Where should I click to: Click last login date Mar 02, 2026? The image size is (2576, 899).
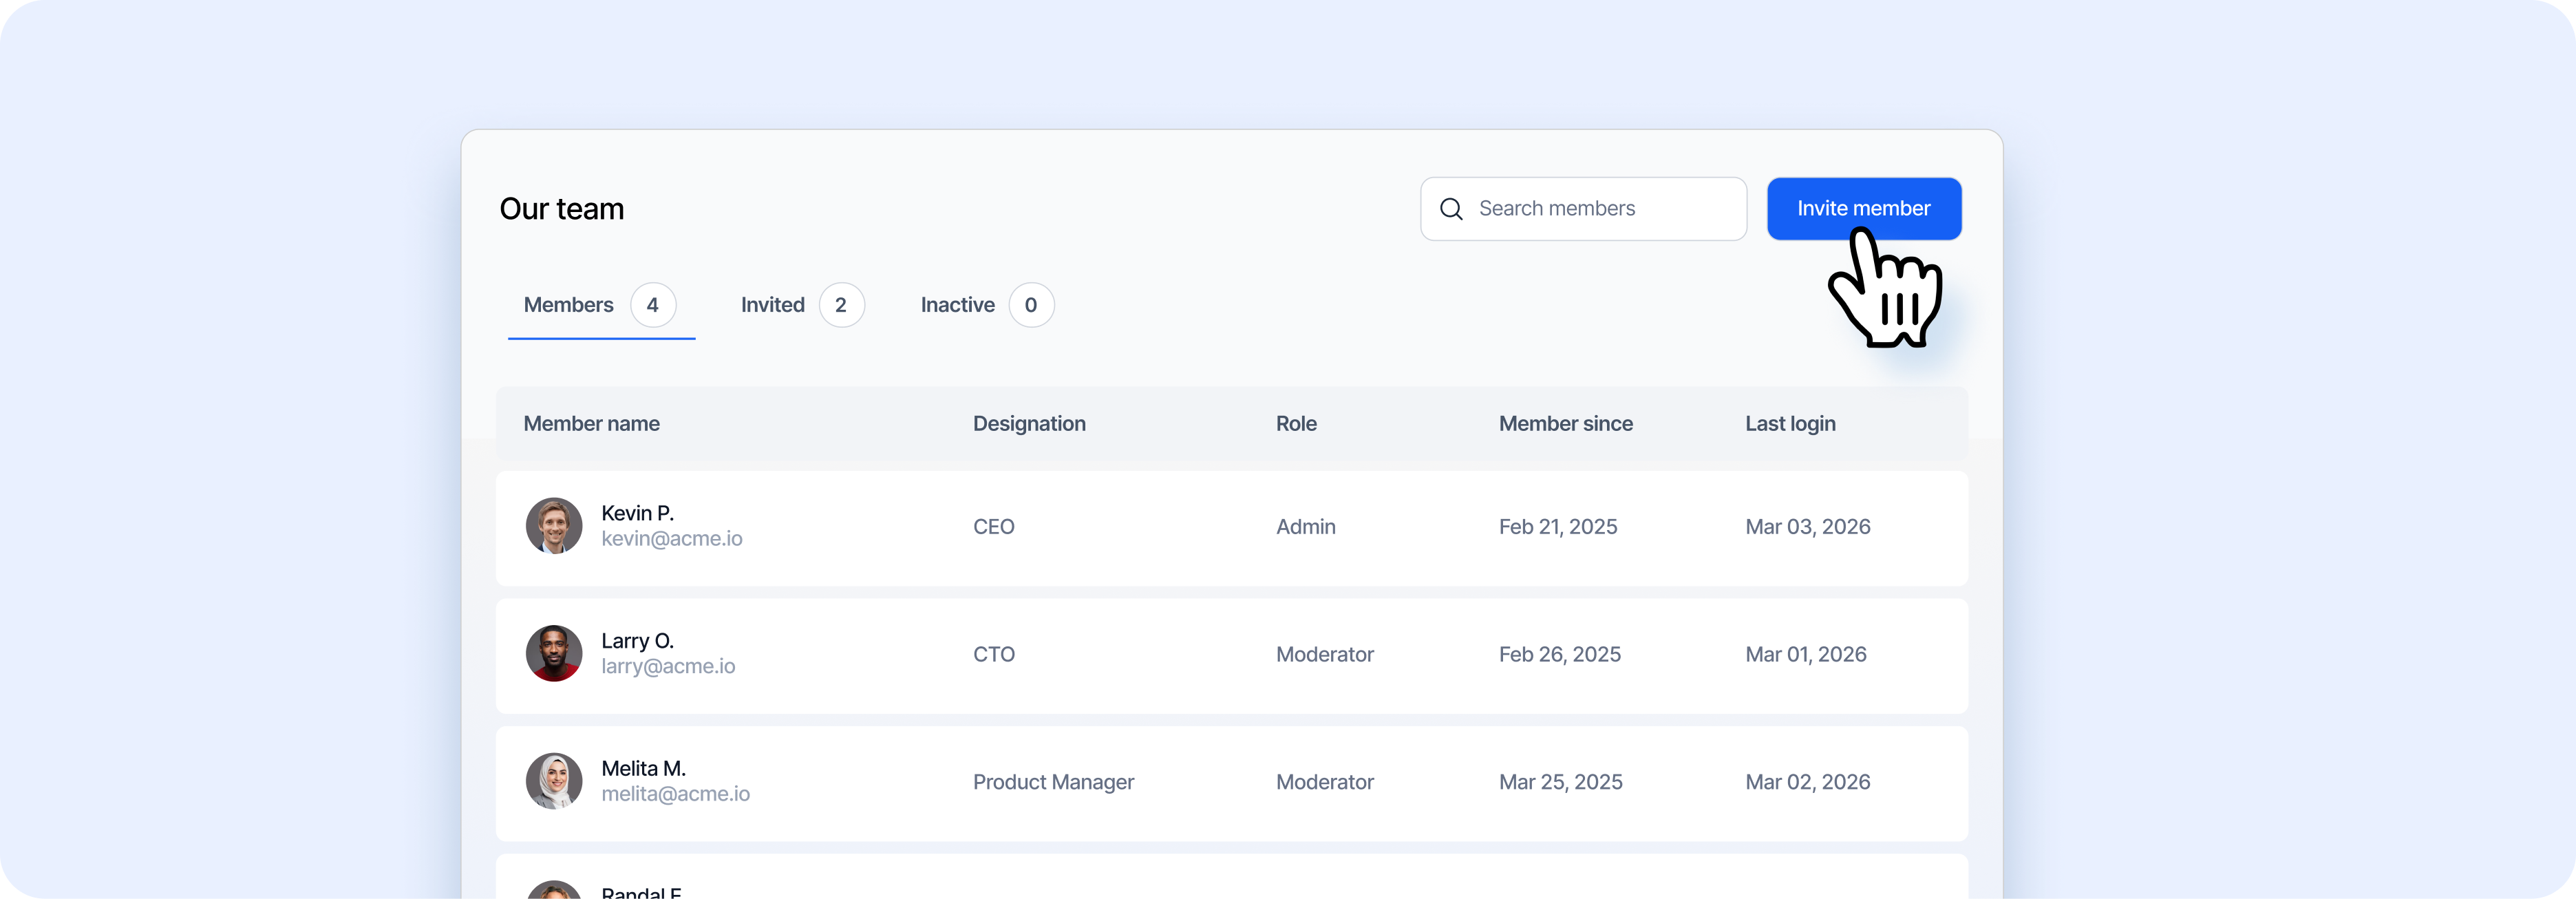point(1807,783)
